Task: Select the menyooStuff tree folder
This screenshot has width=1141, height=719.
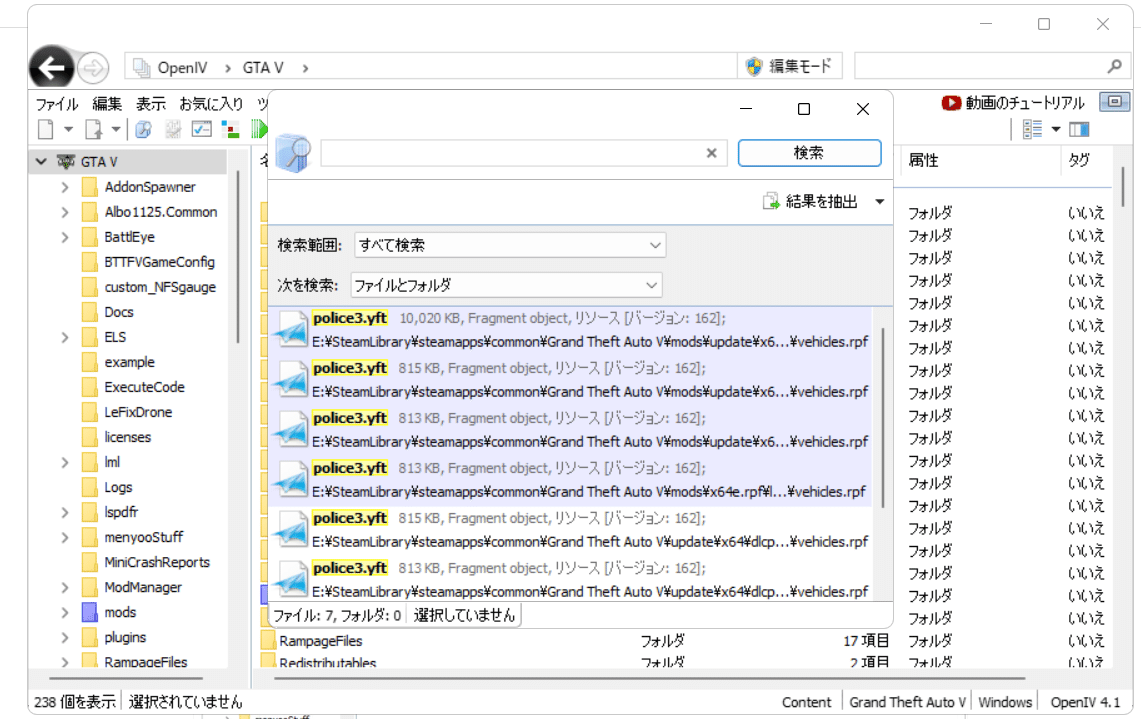Action: pos(143,537)
